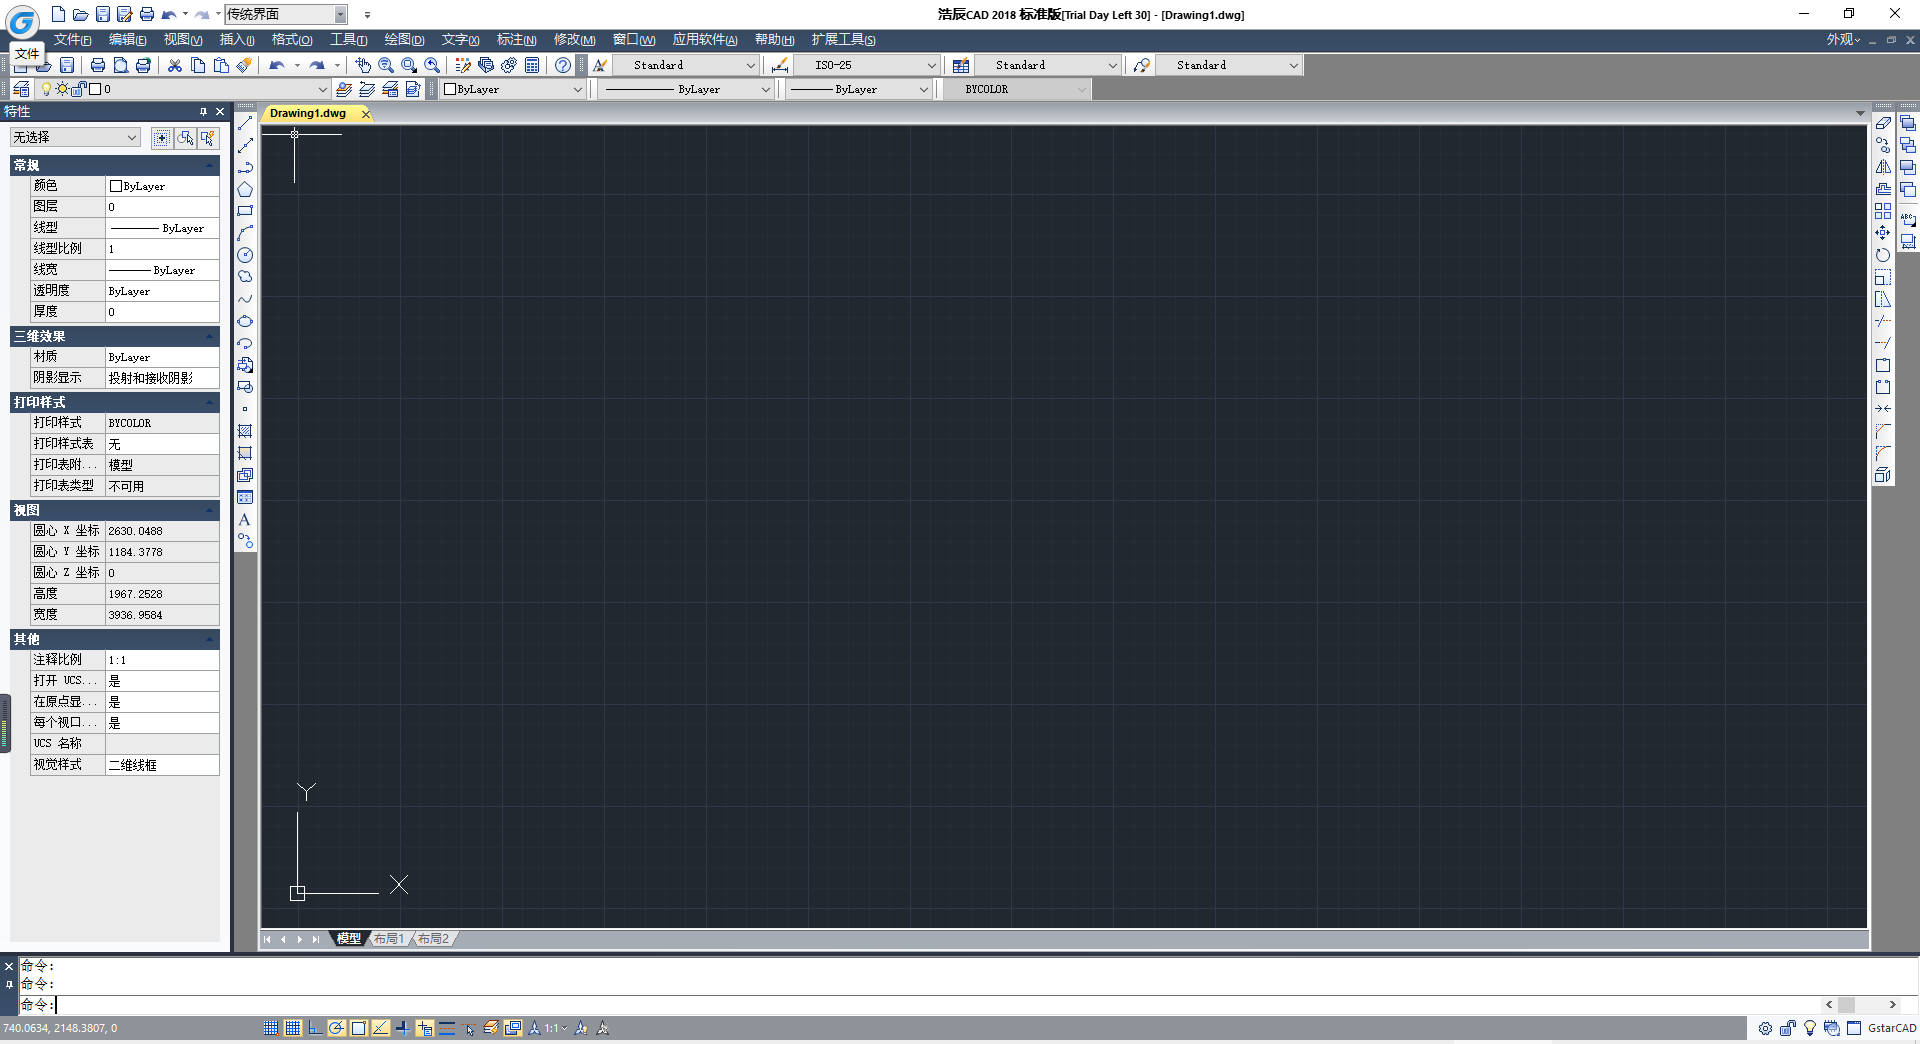
Task: Toggle ortho mode in status bar
Action: (x=315, y=1028)
